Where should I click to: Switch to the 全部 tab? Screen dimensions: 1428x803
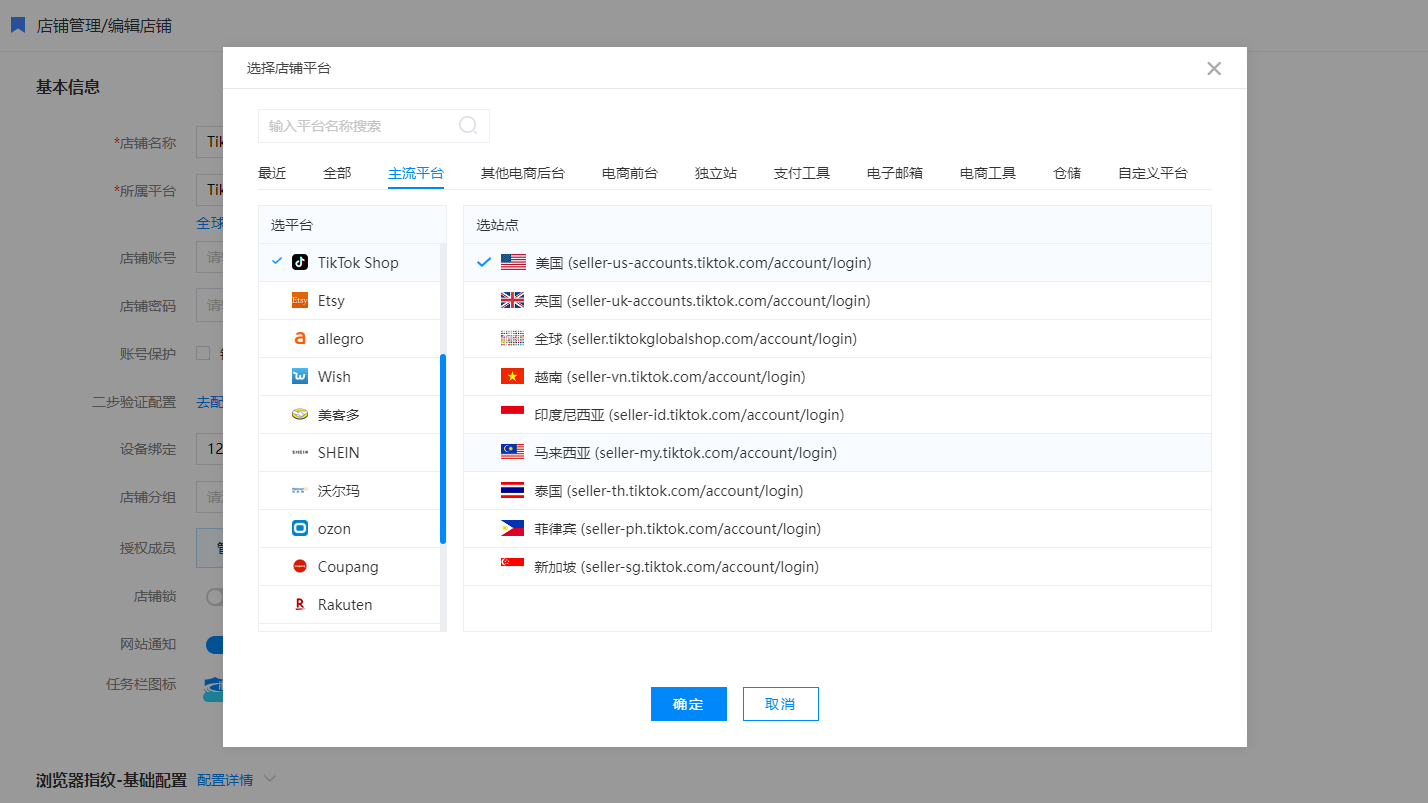[337, 173]
